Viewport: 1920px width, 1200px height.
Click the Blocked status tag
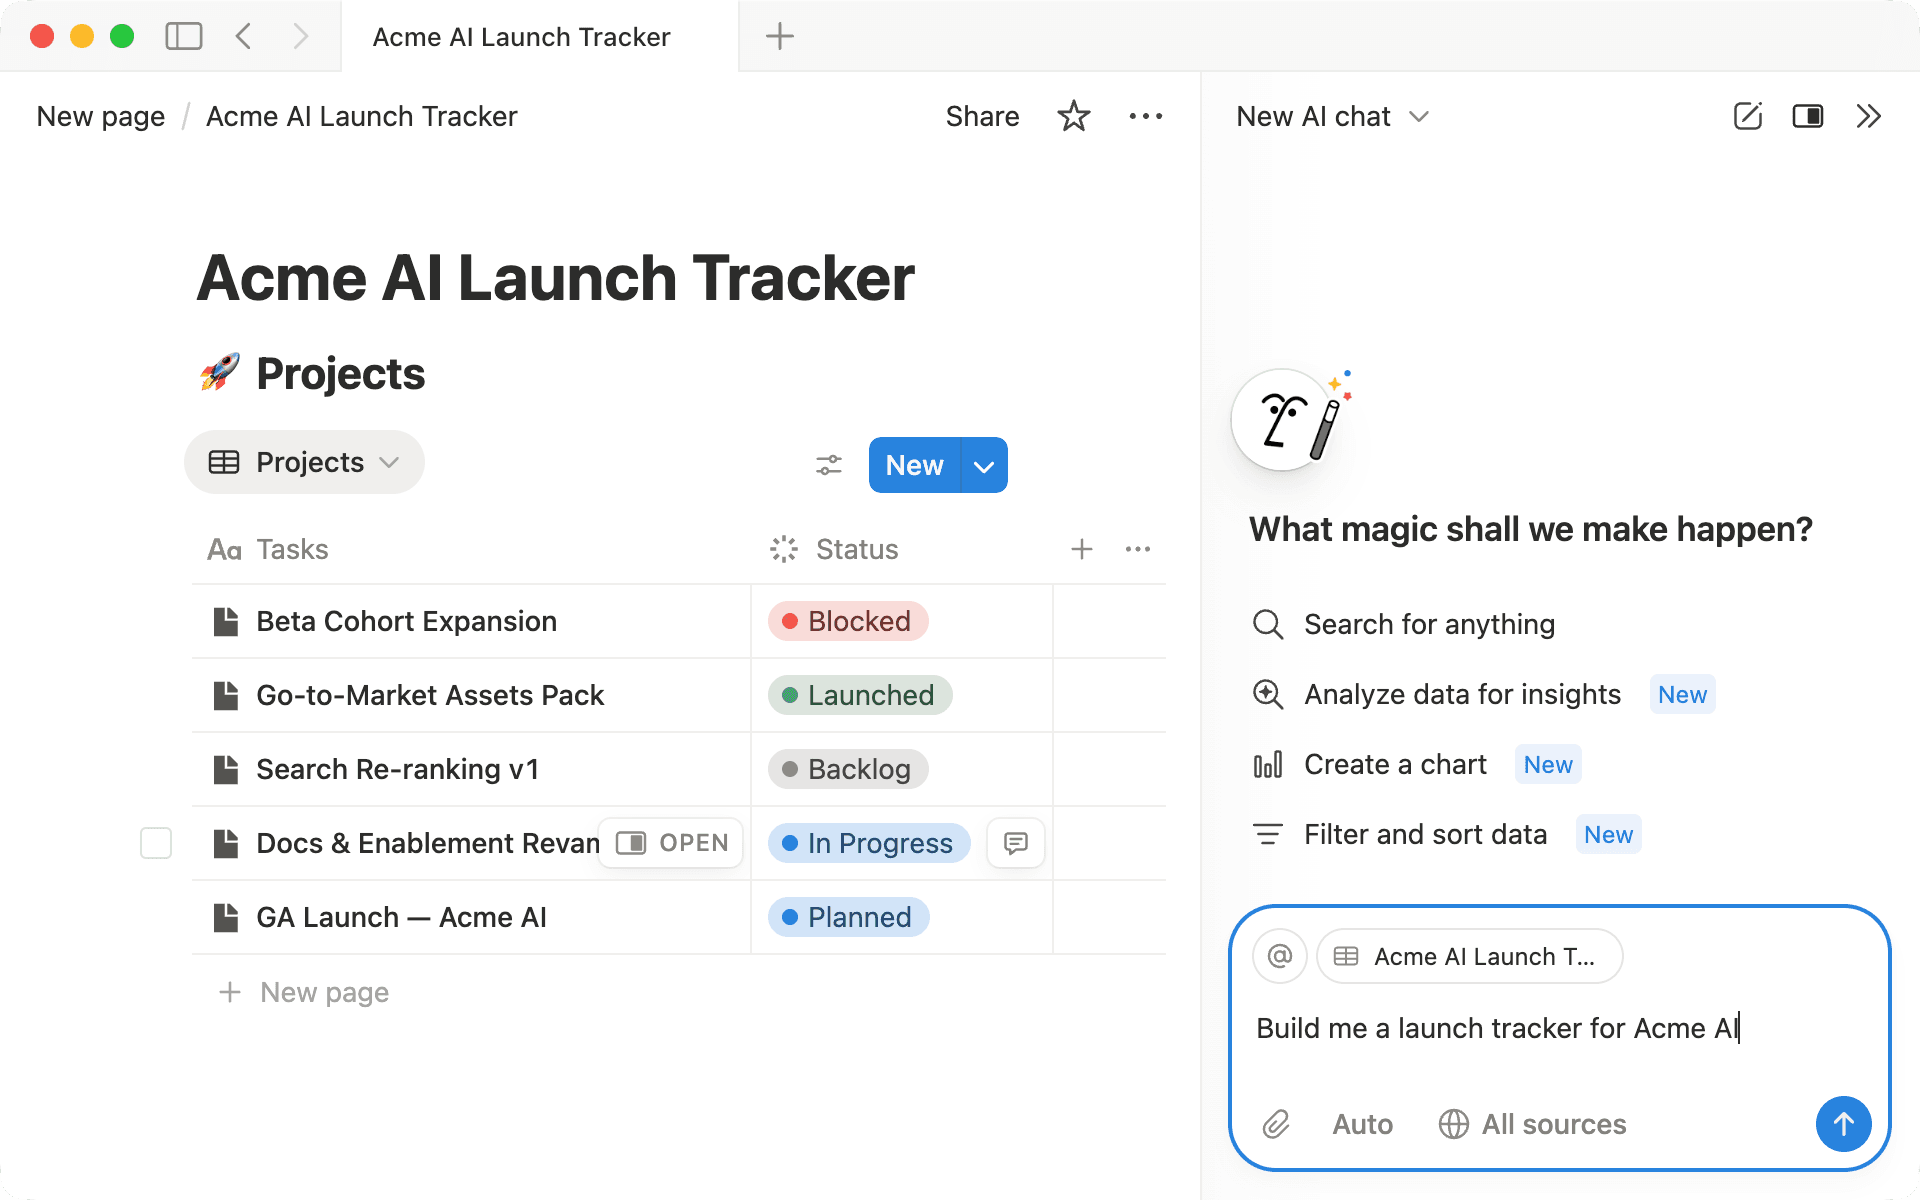[848, 621]
